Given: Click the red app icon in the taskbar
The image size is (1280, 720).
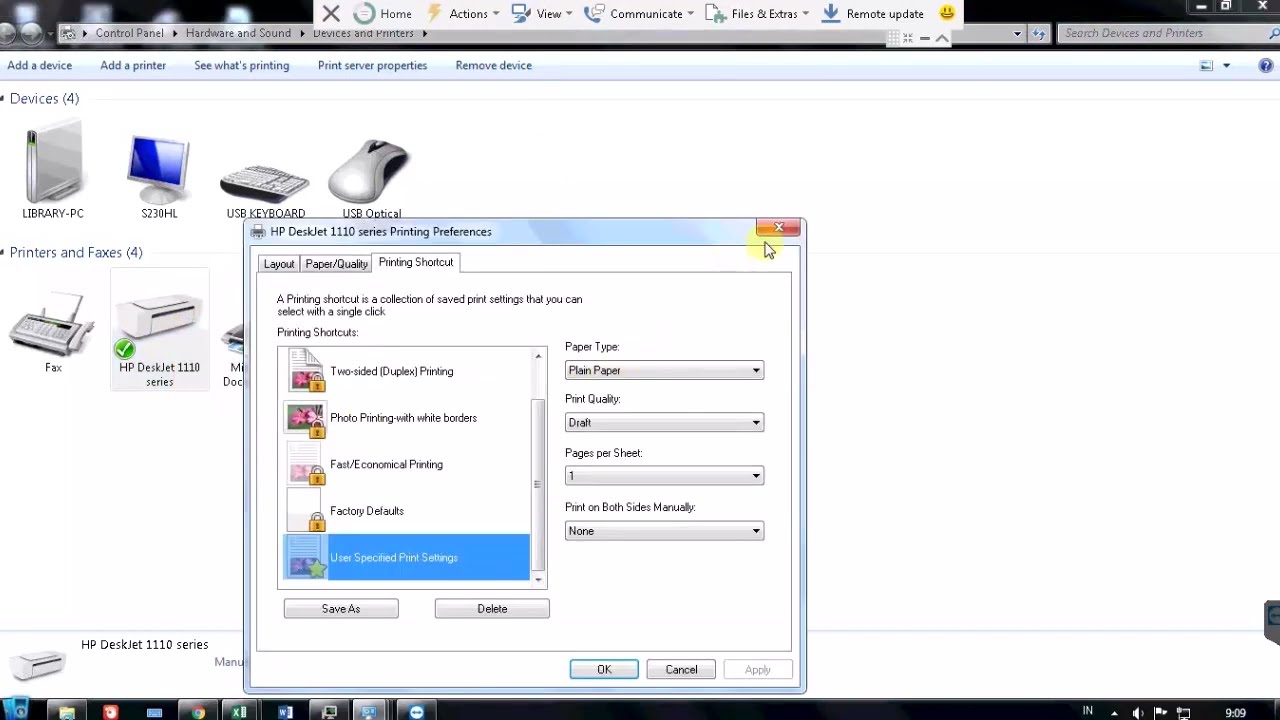Looking at the screenshot, I should pyautogui.click(x=110, y=712).
